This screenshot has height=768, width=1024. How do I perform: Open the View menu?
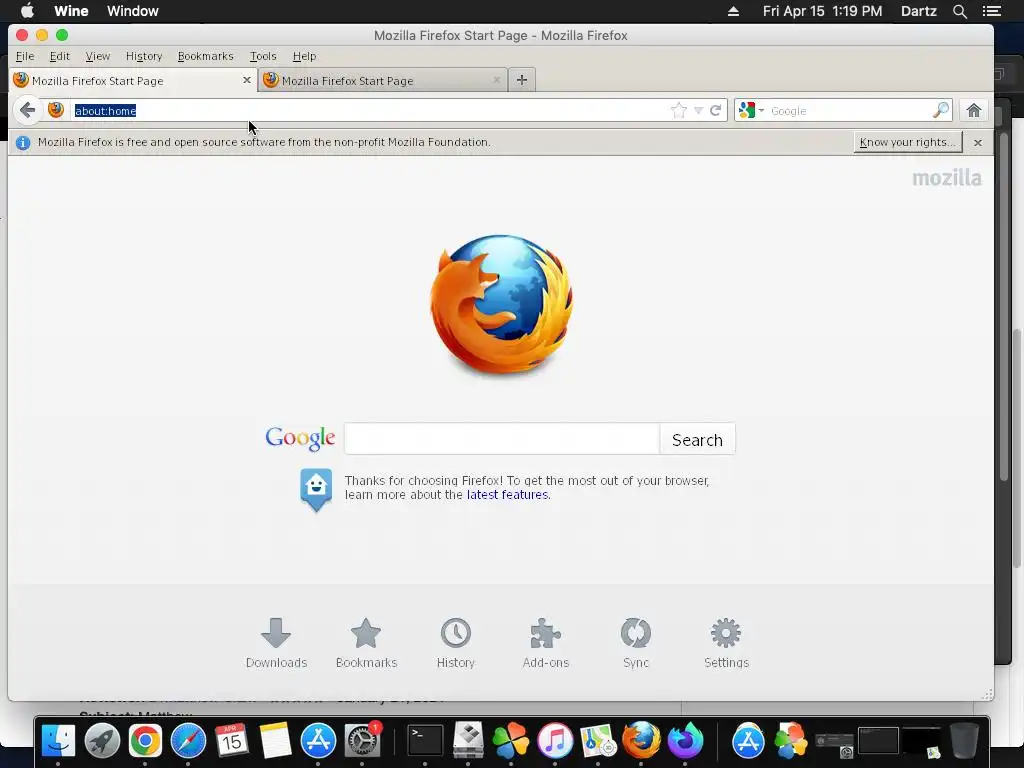pos(98,56)
